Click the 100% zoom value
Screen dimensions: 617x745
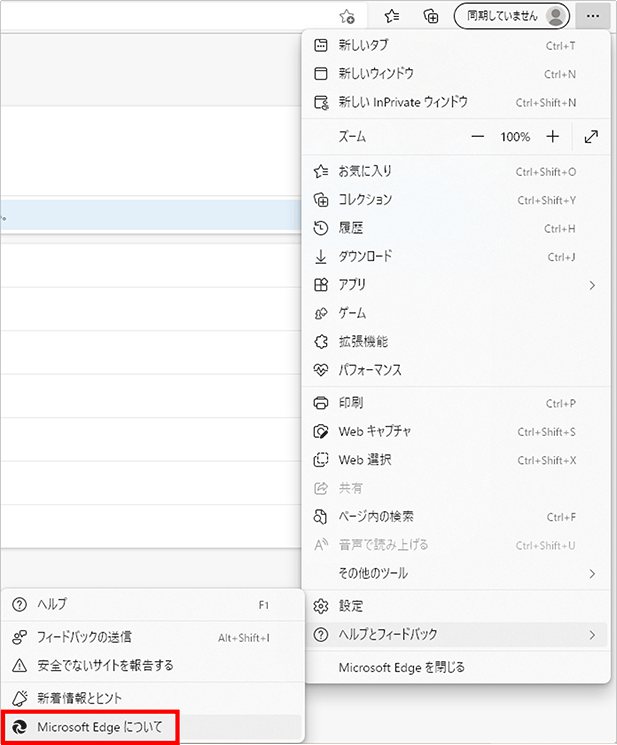pos(515,137)
